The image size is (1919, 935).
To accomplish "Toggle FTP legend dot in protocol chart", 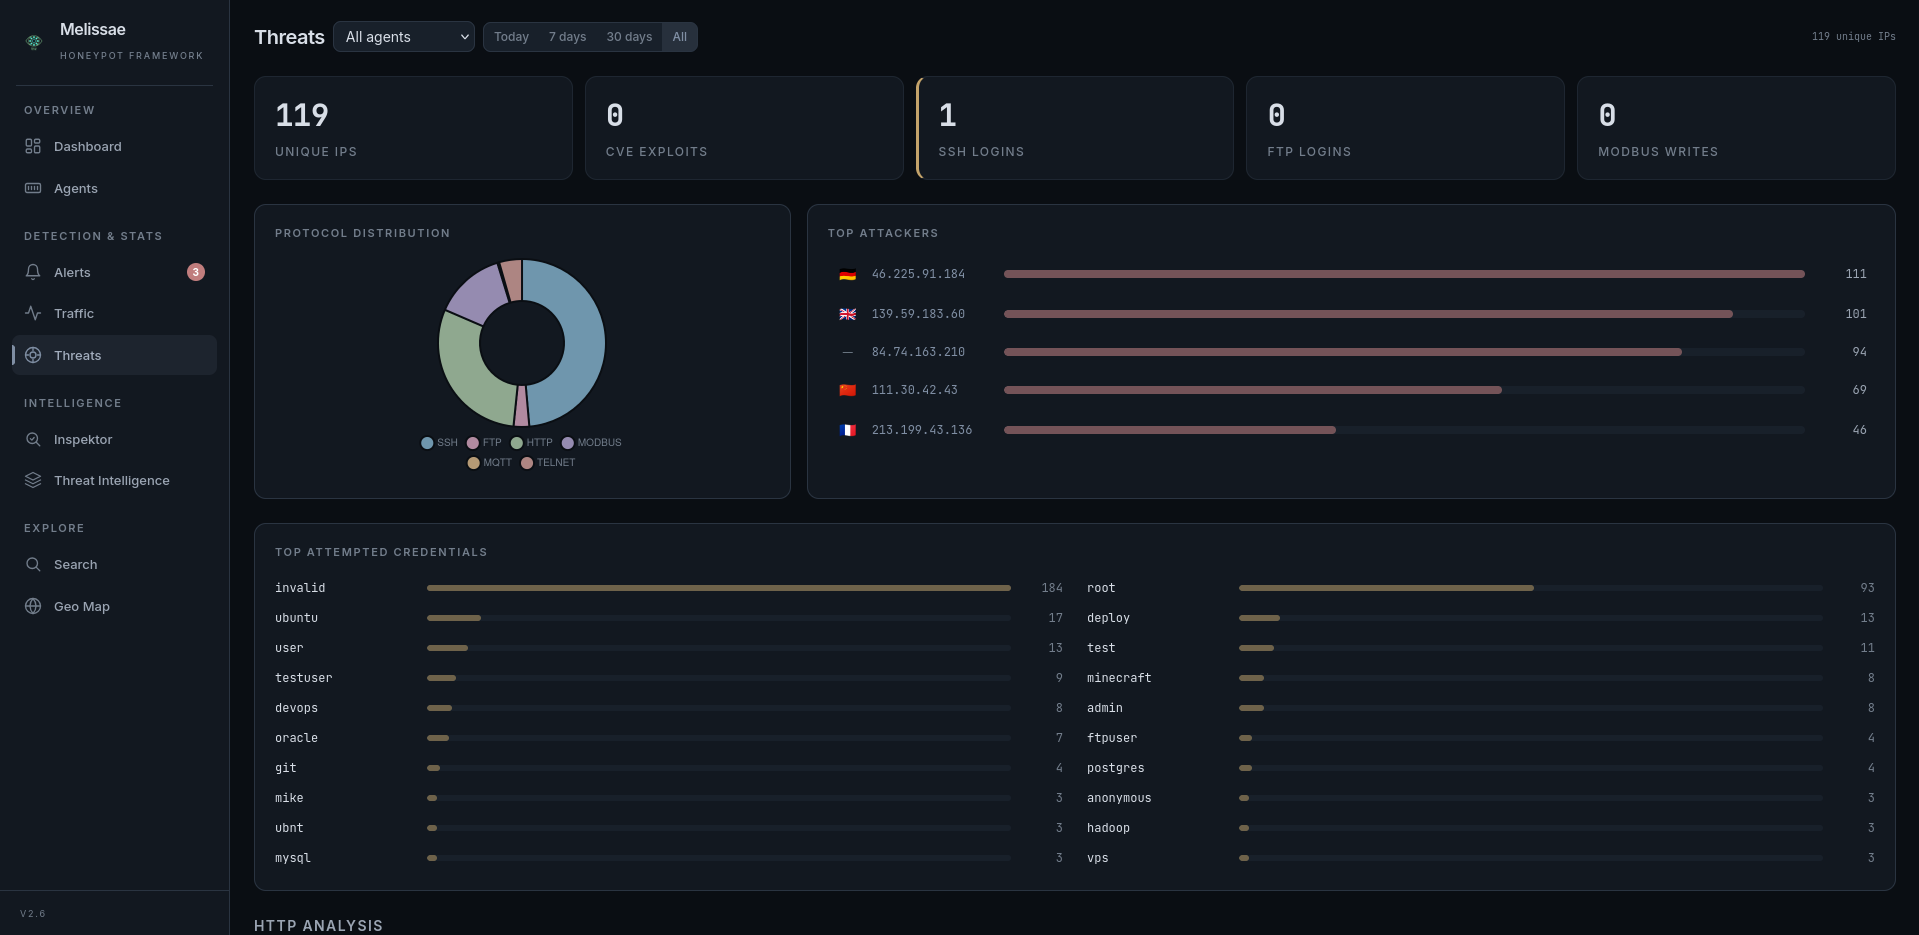I will [x=473, y=443].
